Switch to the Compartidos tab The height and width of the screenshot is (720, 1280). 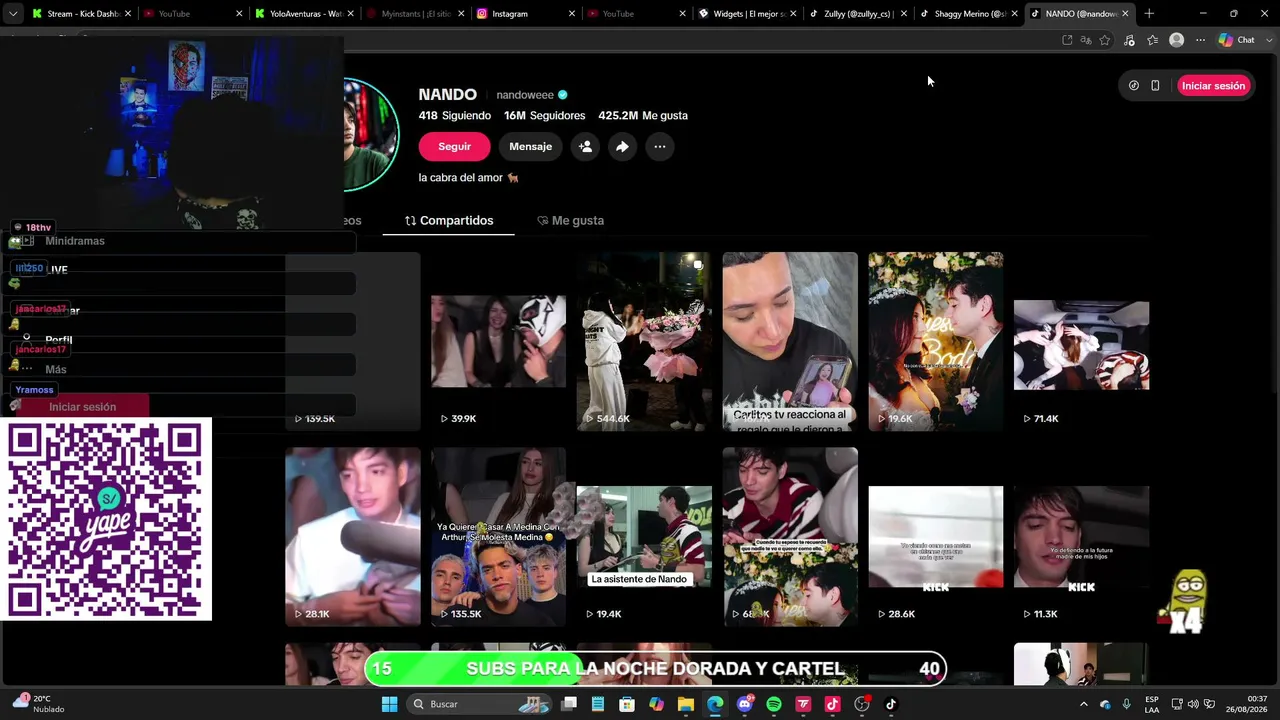pos(449,220)
